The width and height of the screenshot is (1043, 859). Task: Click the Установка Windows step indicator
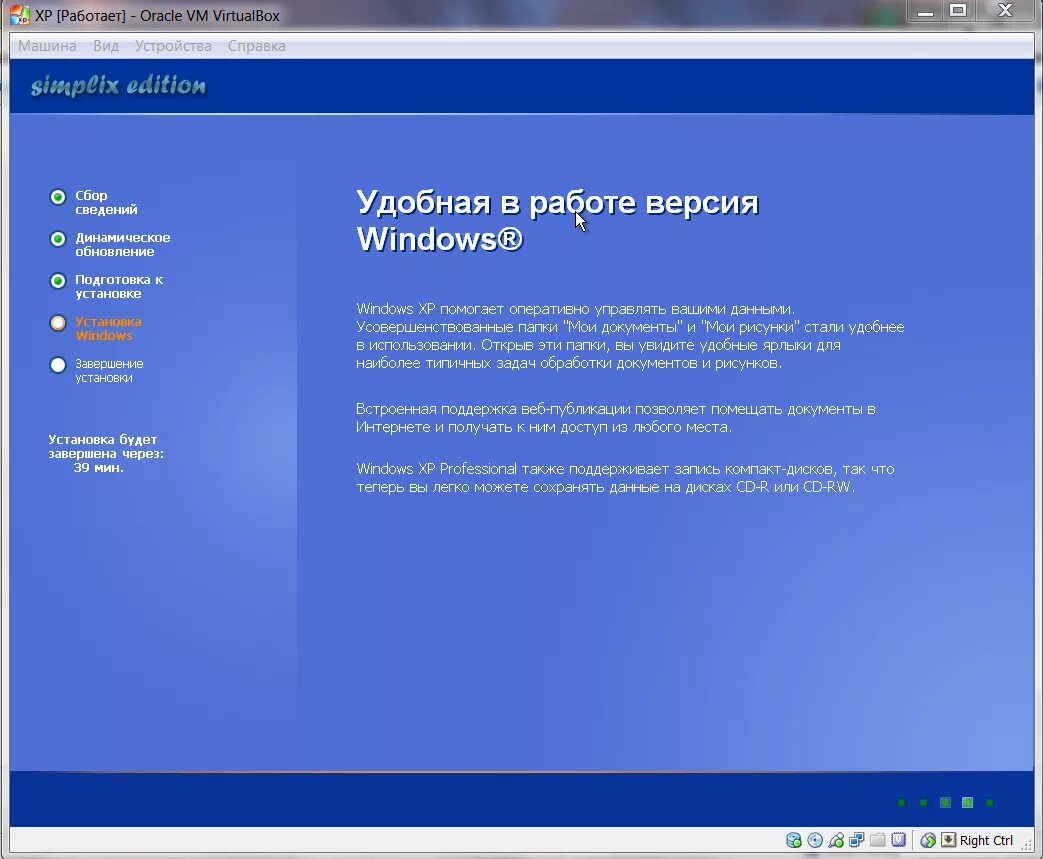58,323
